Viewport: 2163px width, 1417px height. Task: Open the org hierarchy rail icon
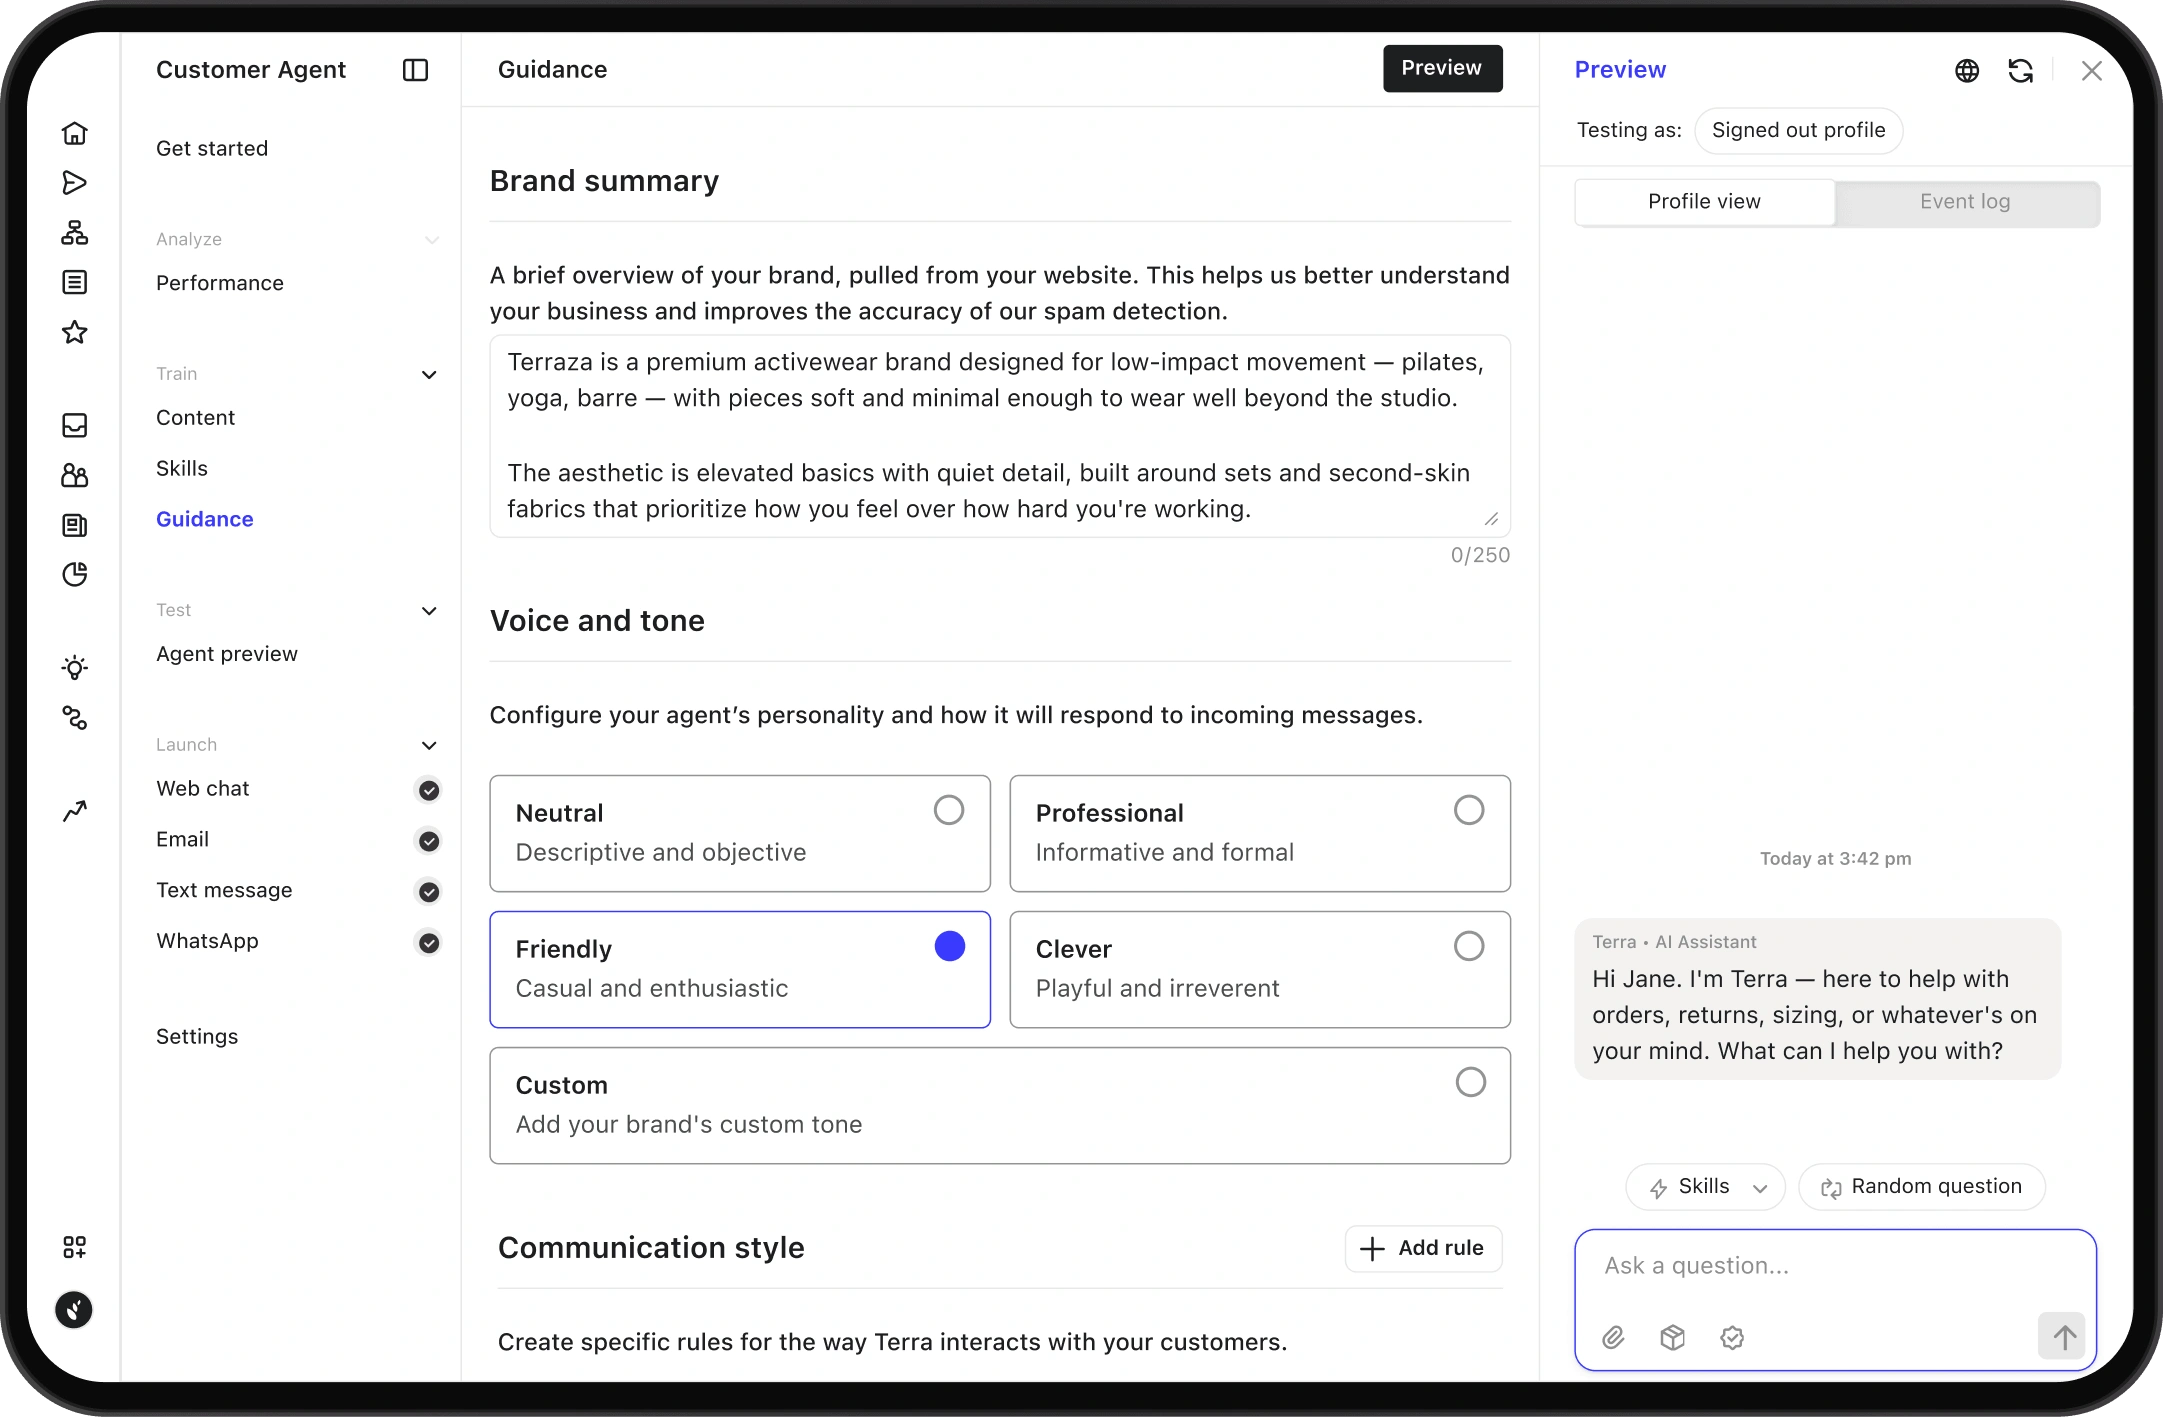[x=75, y=233]
